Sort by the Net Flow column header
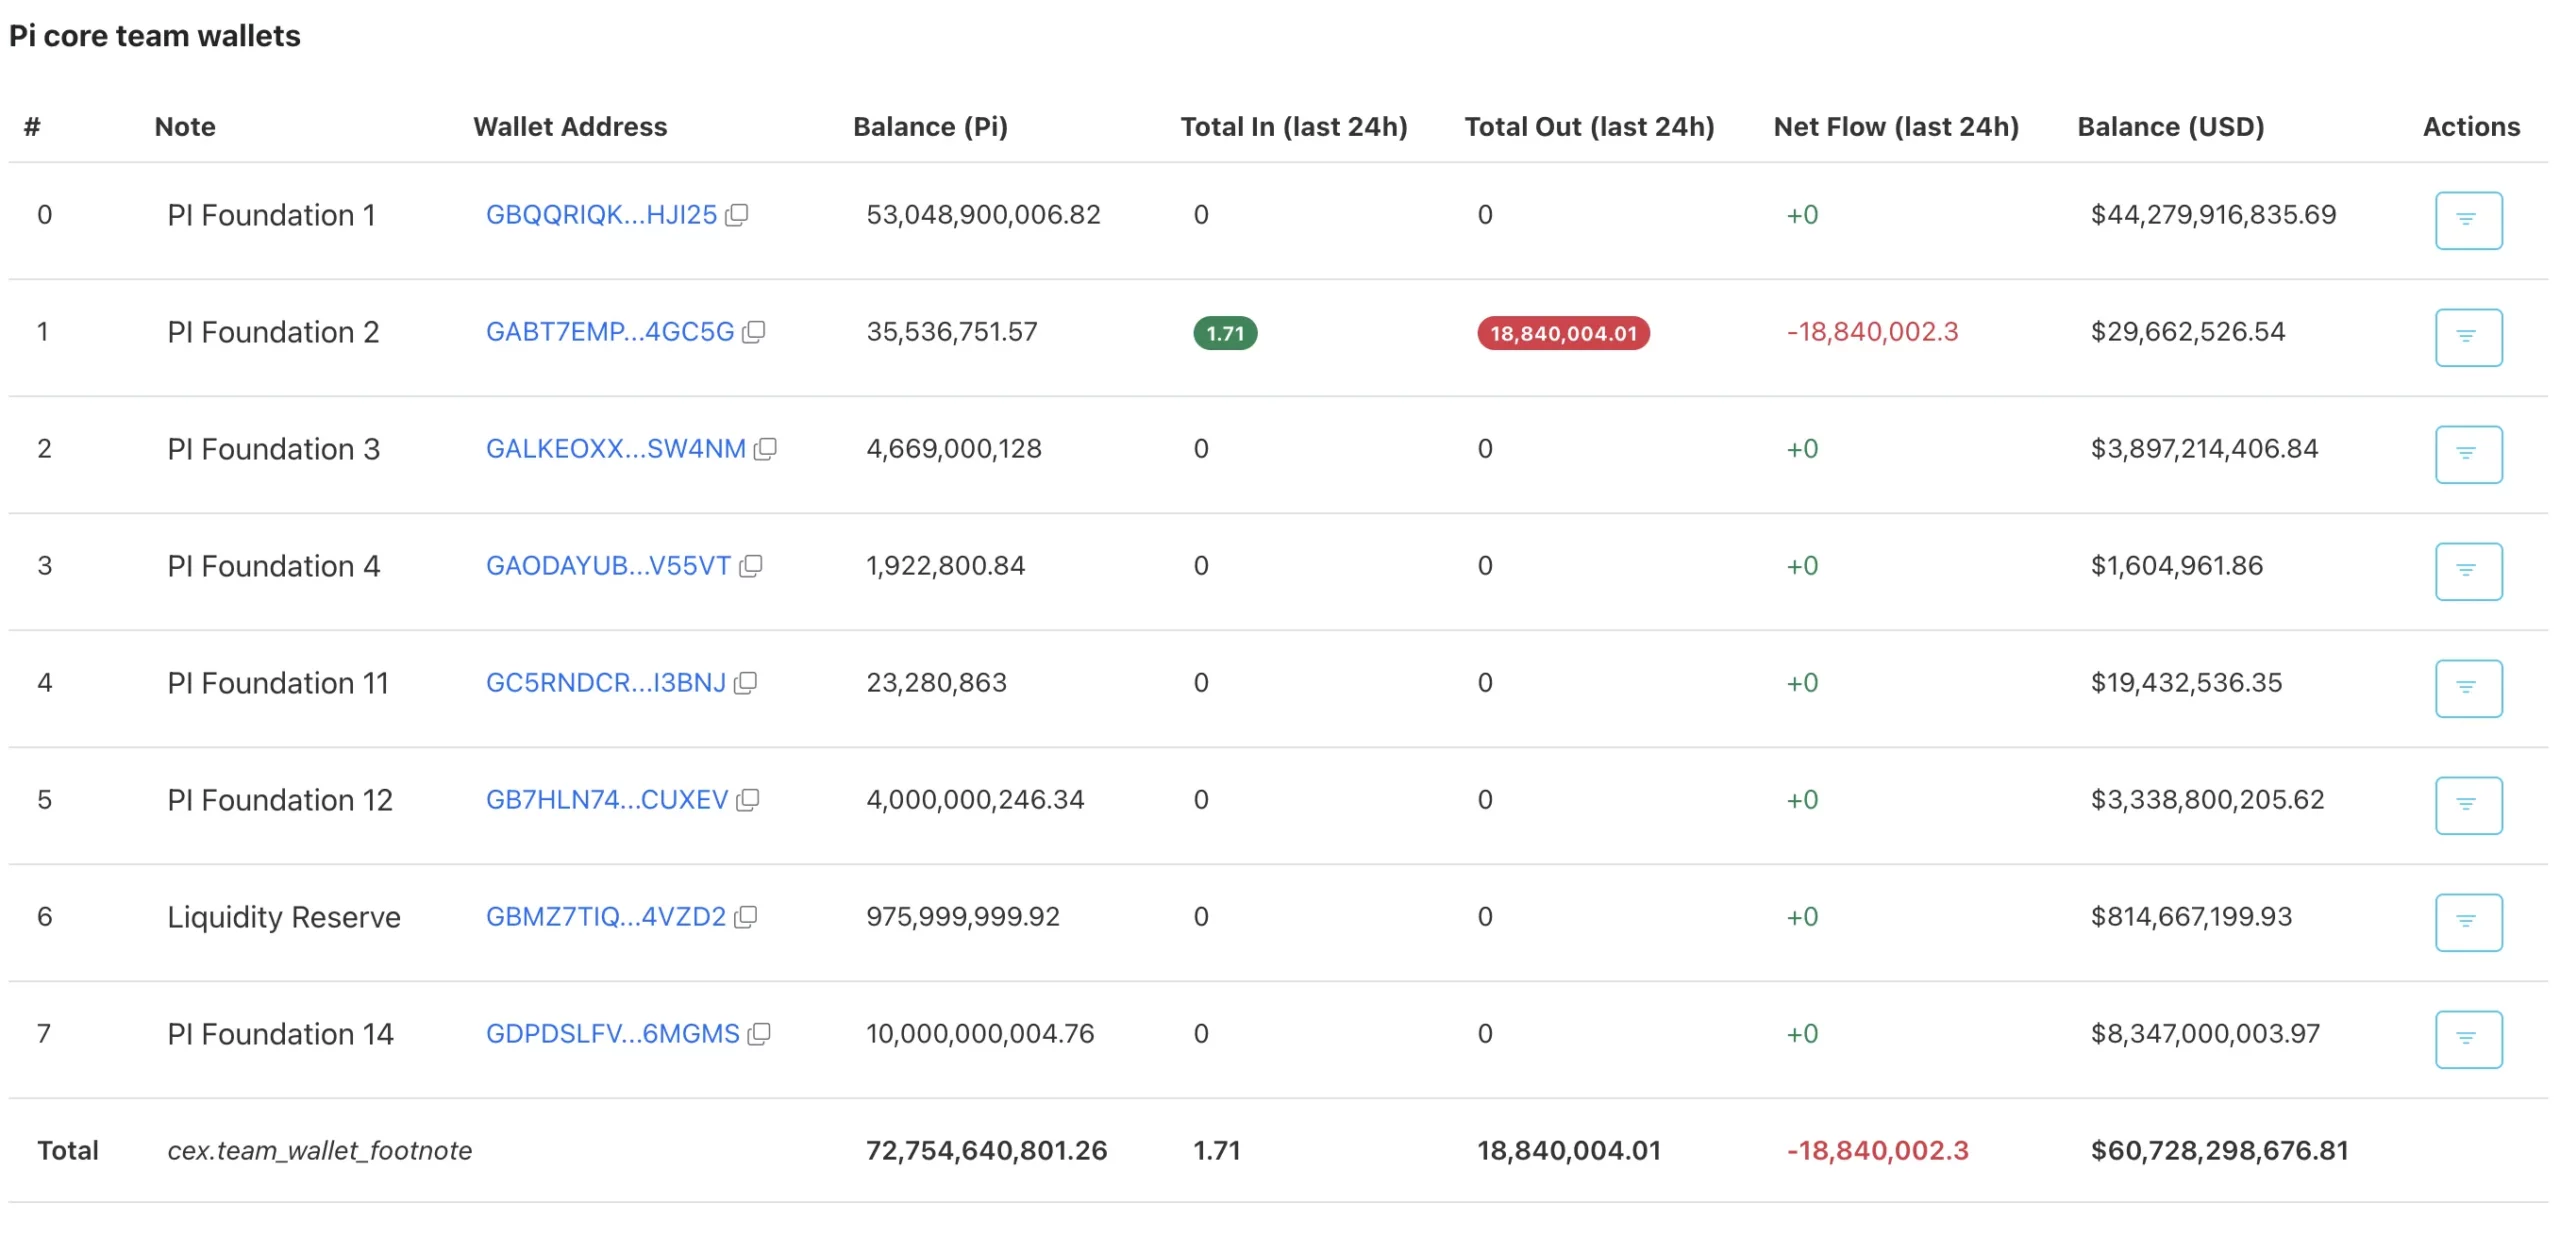Image resolution: width=2560 pixels, height=1237 pixels. 1895,126
